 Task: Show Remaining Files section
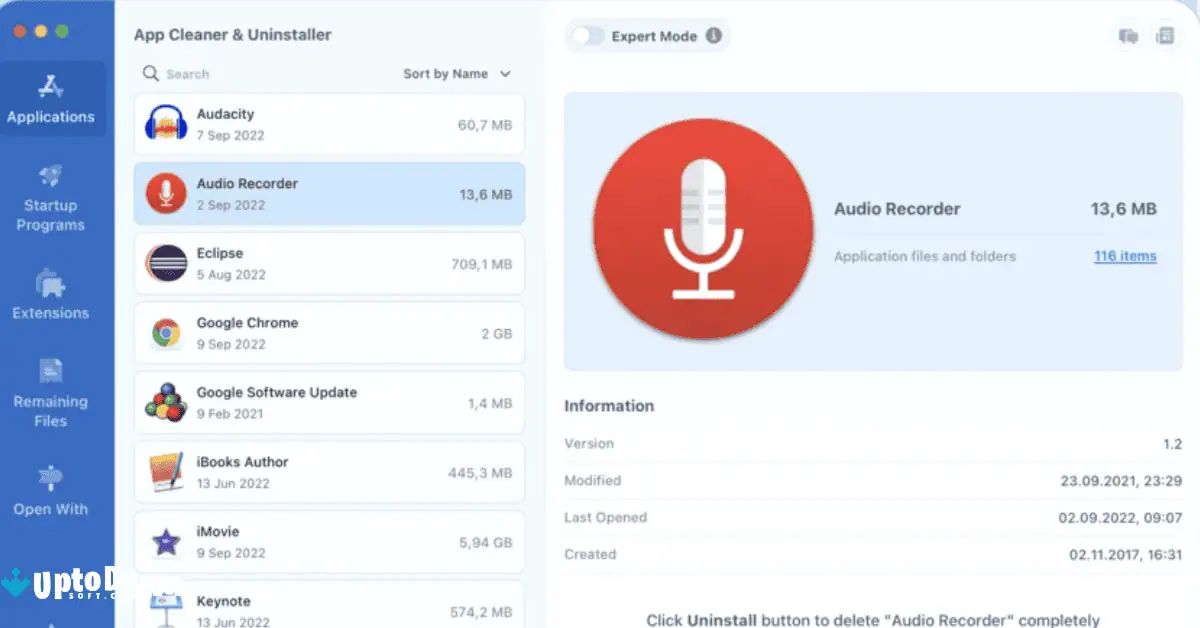[51, 395]
